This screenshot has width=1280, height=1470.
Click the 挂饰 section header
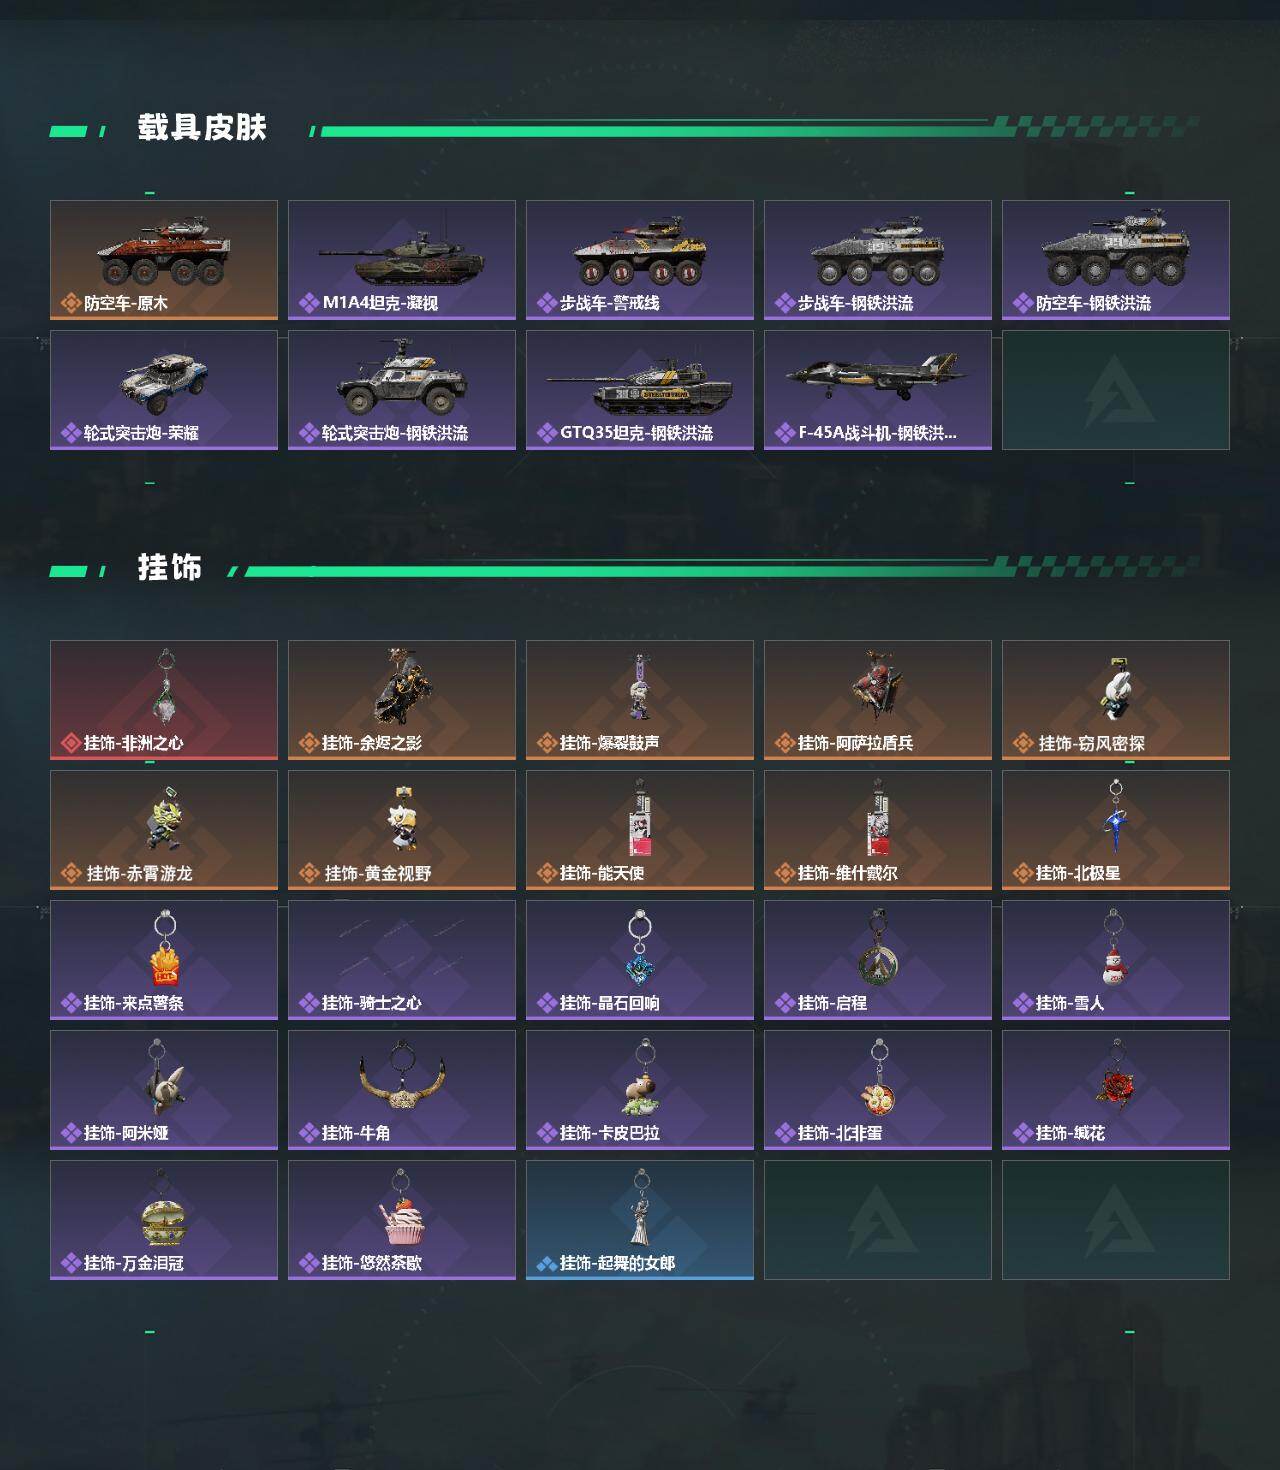170,568
